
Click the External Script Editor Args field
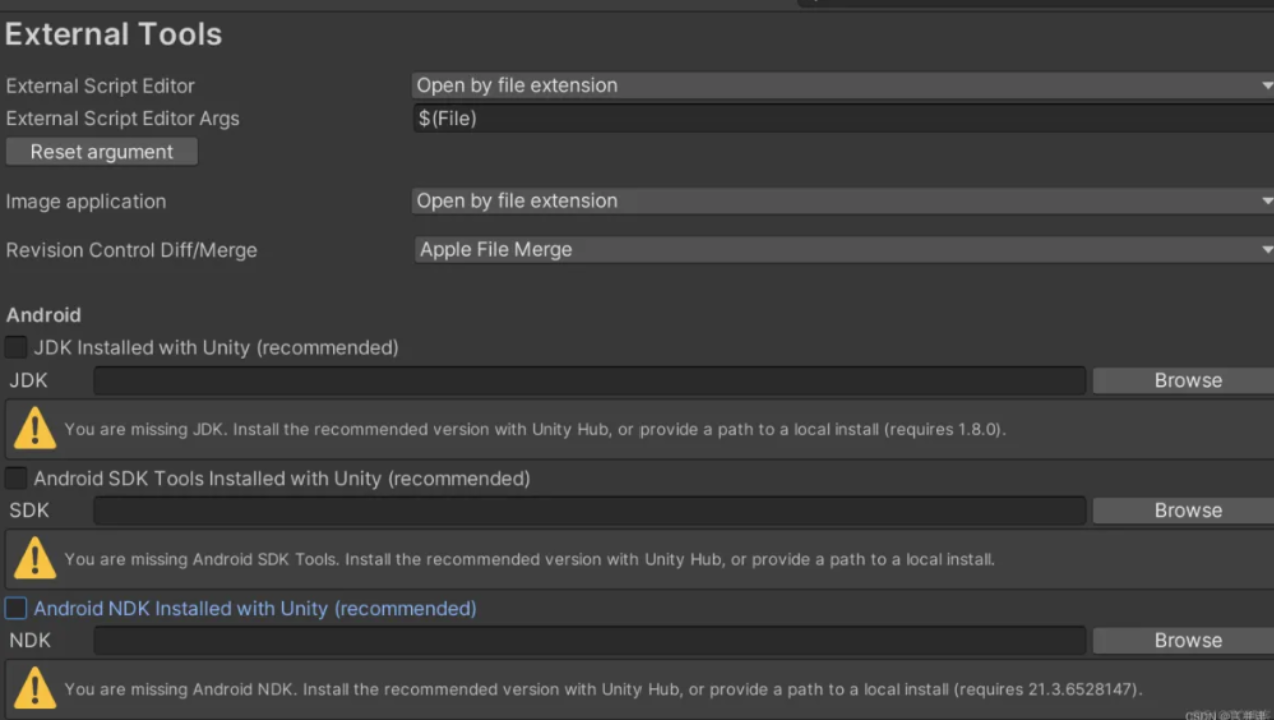pyautogui.click(x=843, y=119)
